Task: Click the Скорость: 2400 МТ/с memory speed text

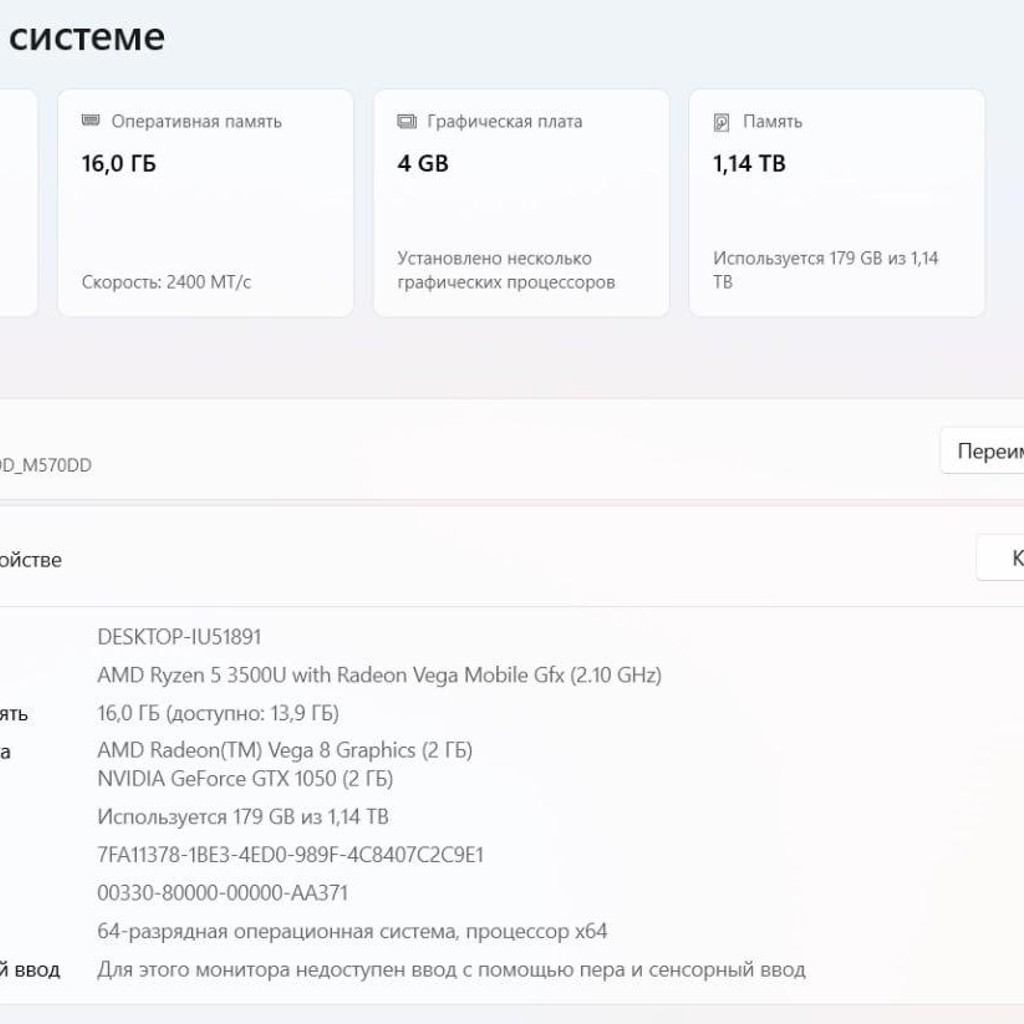Action: [167, 282]
